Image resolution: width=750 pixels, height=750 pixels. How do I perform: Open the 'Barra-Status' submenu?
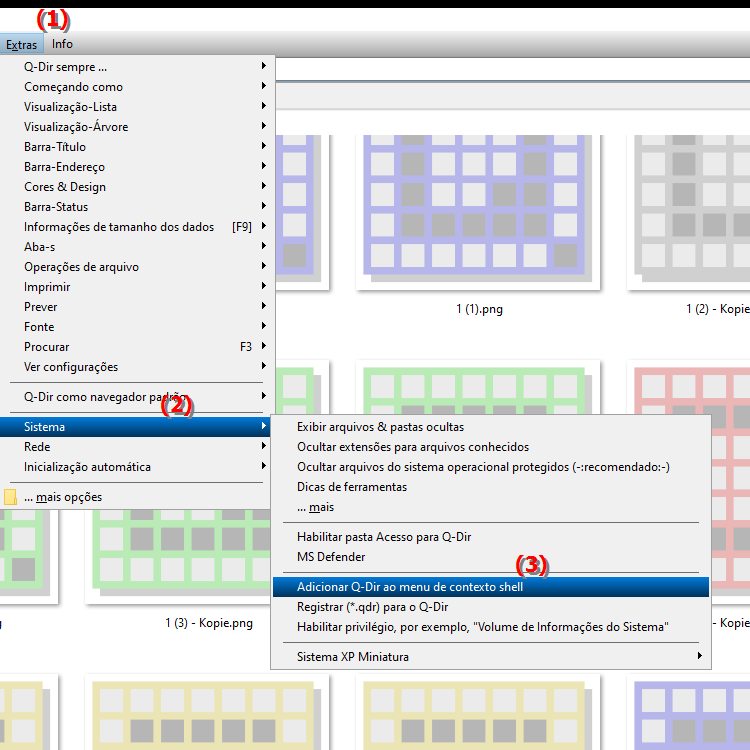(x=137, y=207)
